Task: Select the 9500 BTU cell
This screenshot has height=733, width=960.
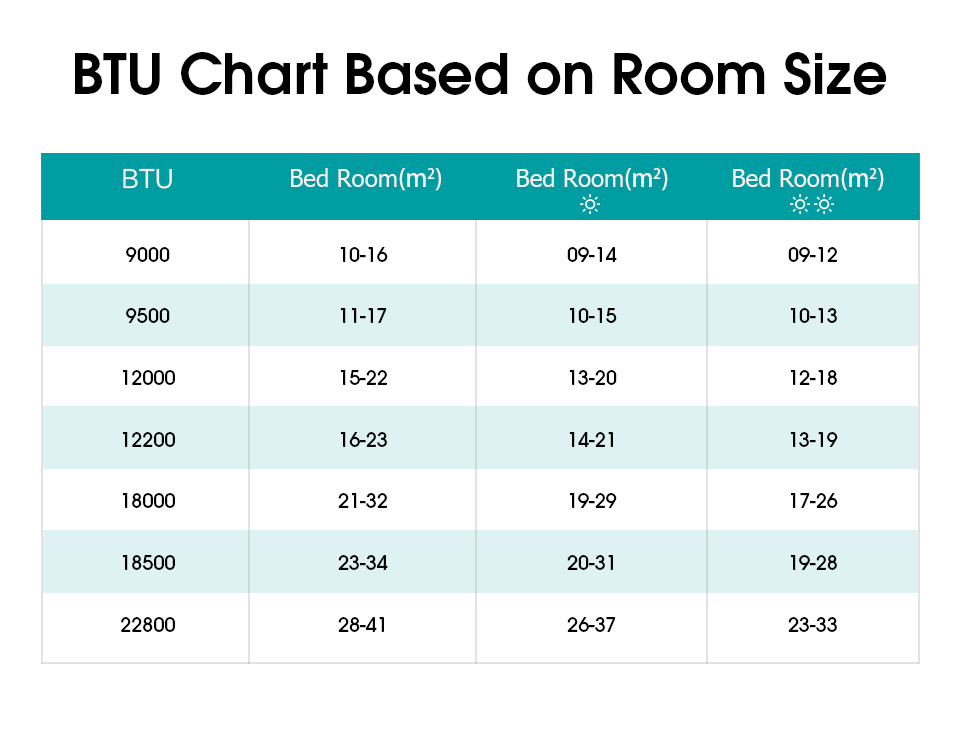Action: tap(148, 316)
